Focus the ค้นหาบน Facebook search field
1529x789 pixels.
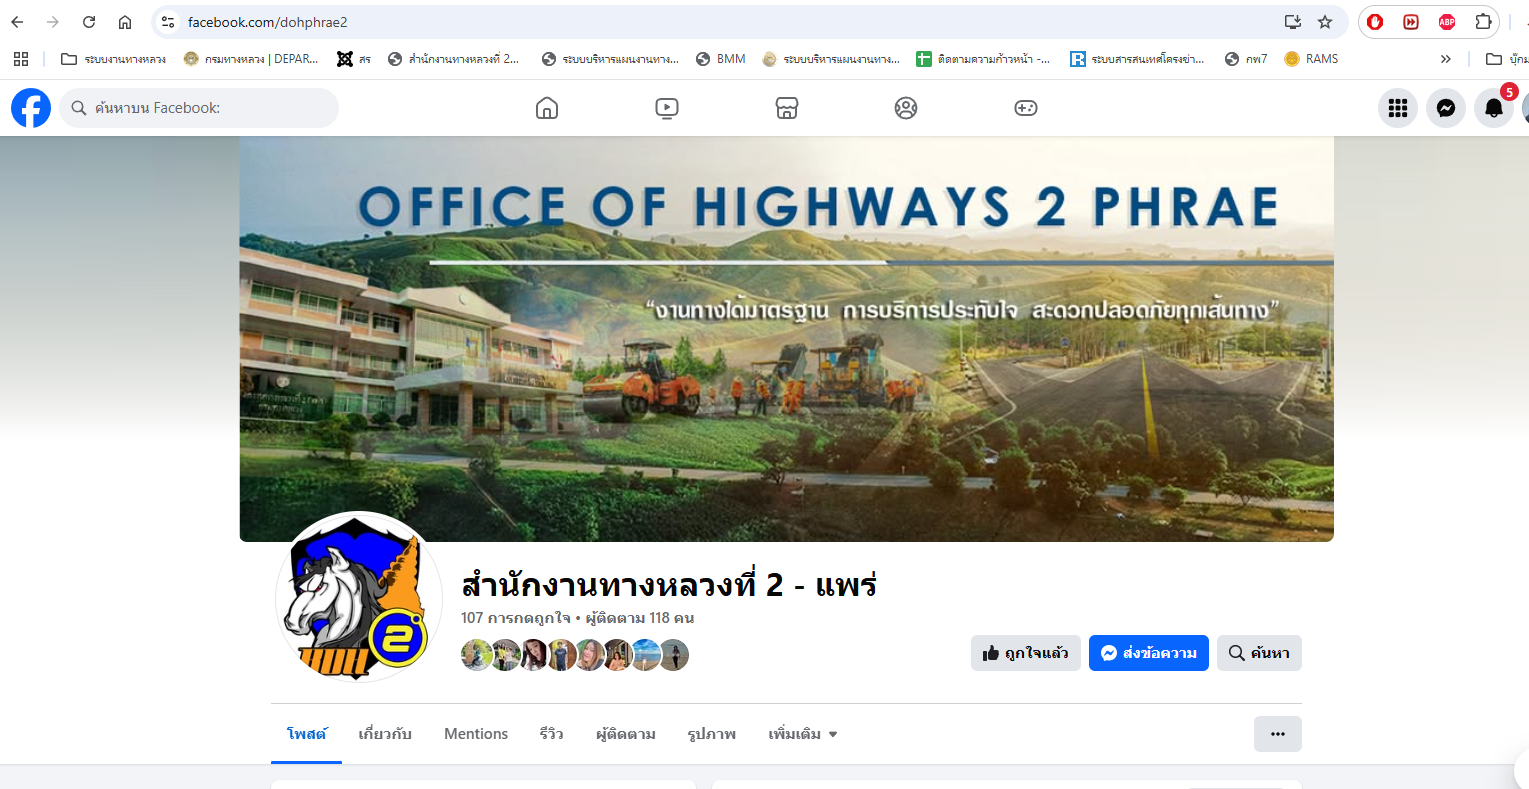pyautogui.click(x=199, y=108)
